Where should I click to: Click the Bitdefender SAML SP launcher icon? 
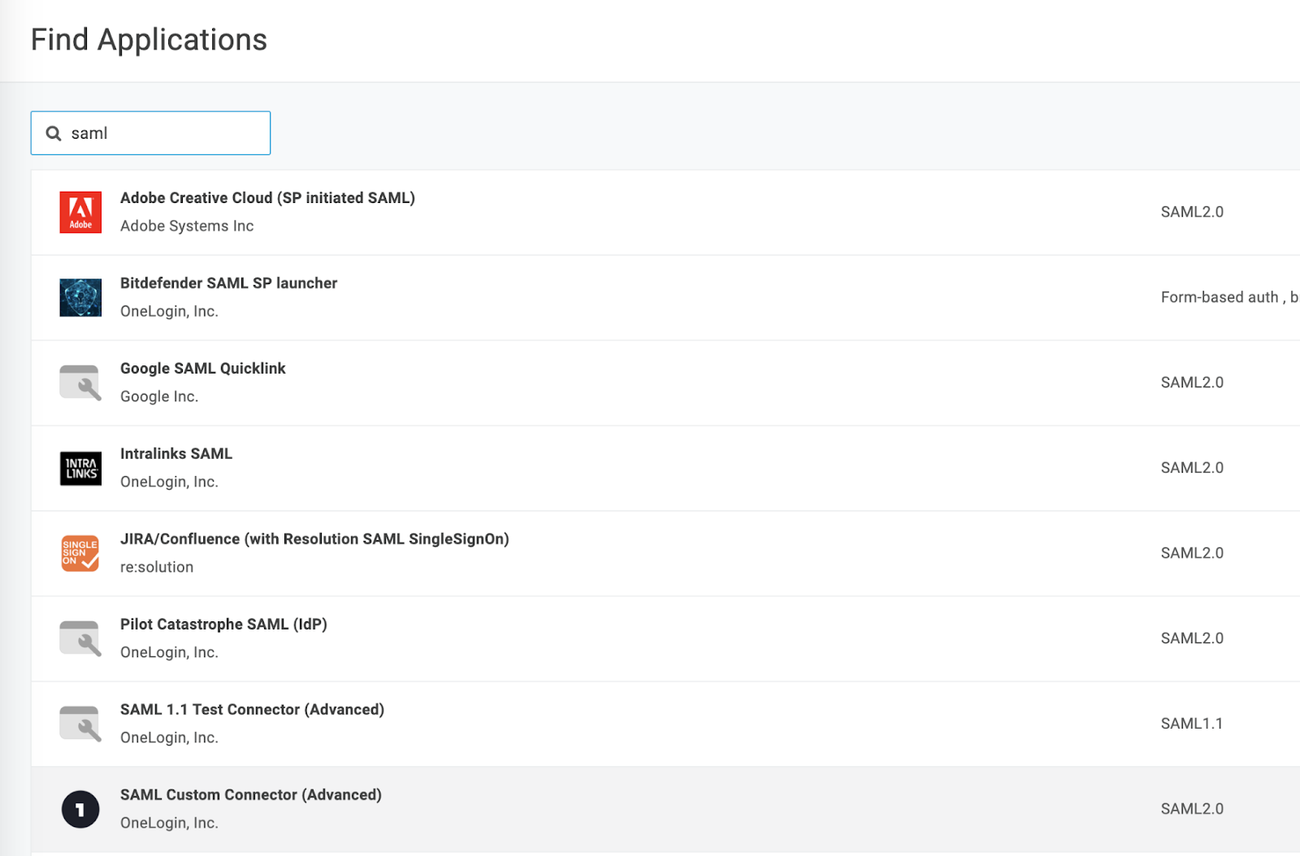[80, 298]
